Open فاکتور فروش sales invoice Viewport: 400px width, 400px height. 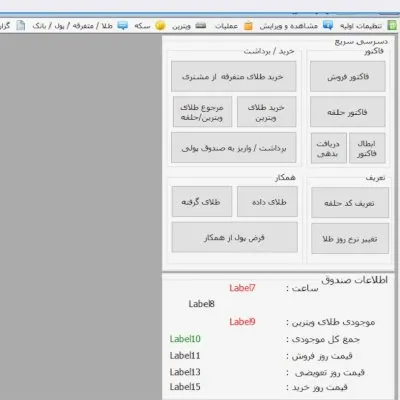pyautogui.click(x=348, y=76)
